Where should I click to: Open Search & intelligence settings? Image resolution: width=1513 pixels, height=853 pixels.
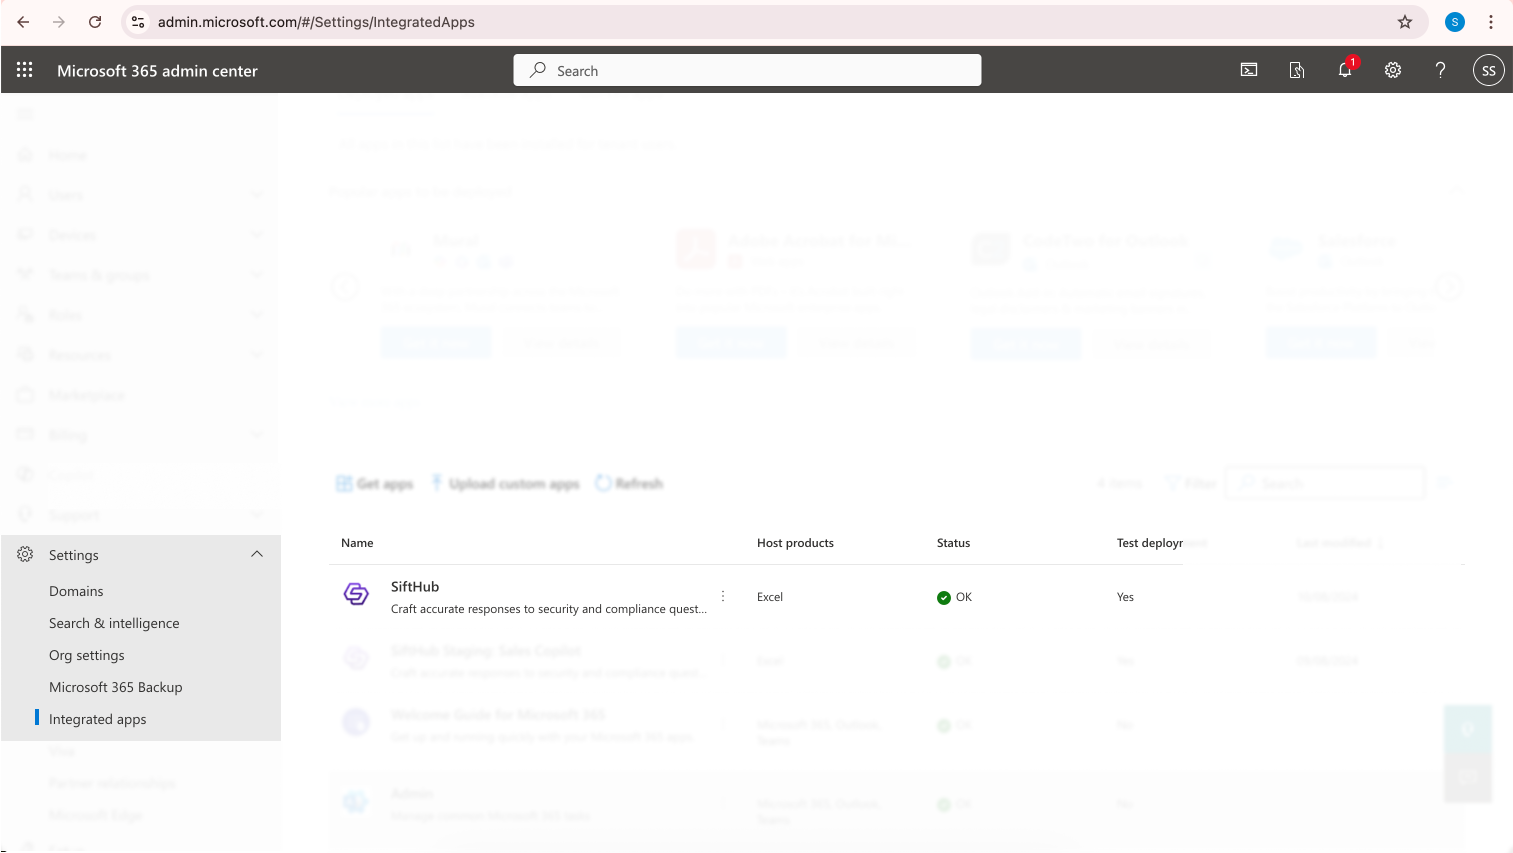(x=114, y=623)
